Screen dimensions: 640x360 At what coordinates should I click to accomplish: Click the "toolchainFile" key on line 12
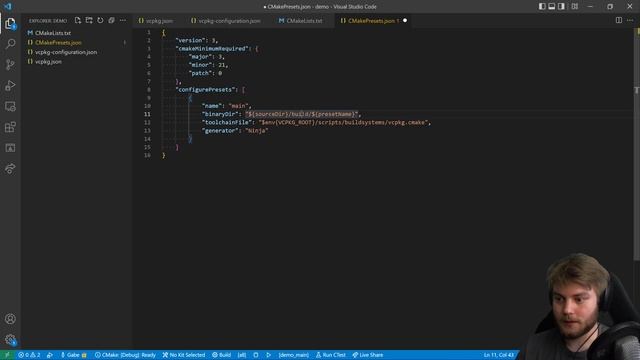tap(227, 122)
